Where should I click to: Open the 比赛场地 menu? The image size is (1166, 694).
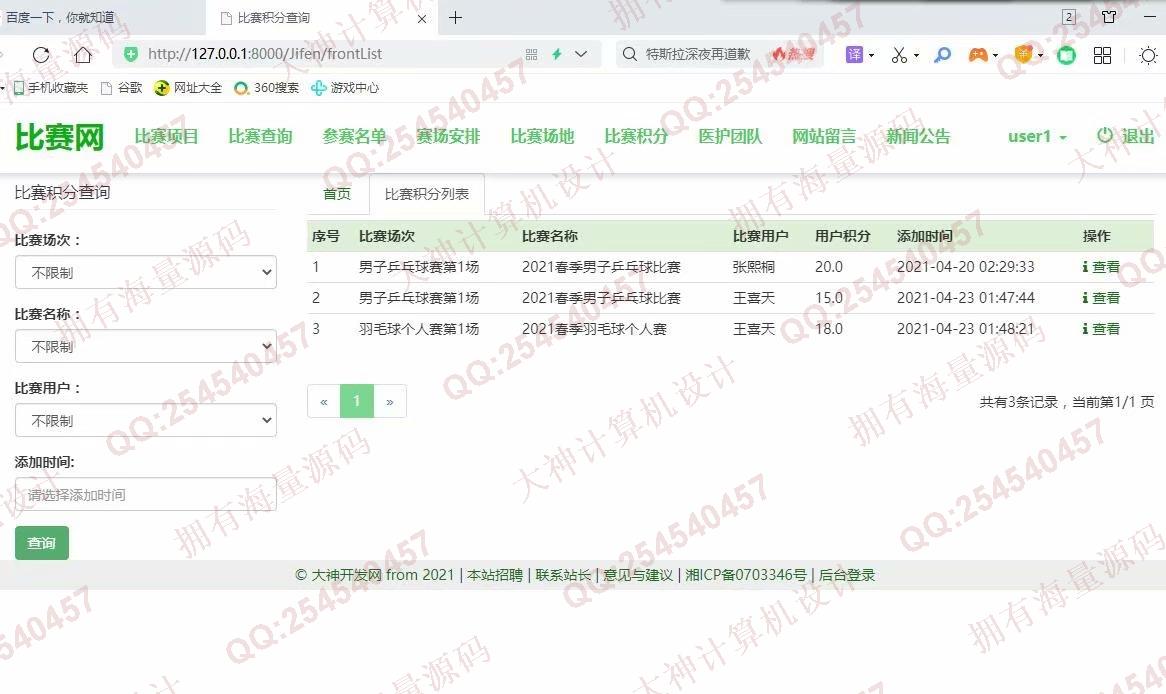[x=542, y=136]
